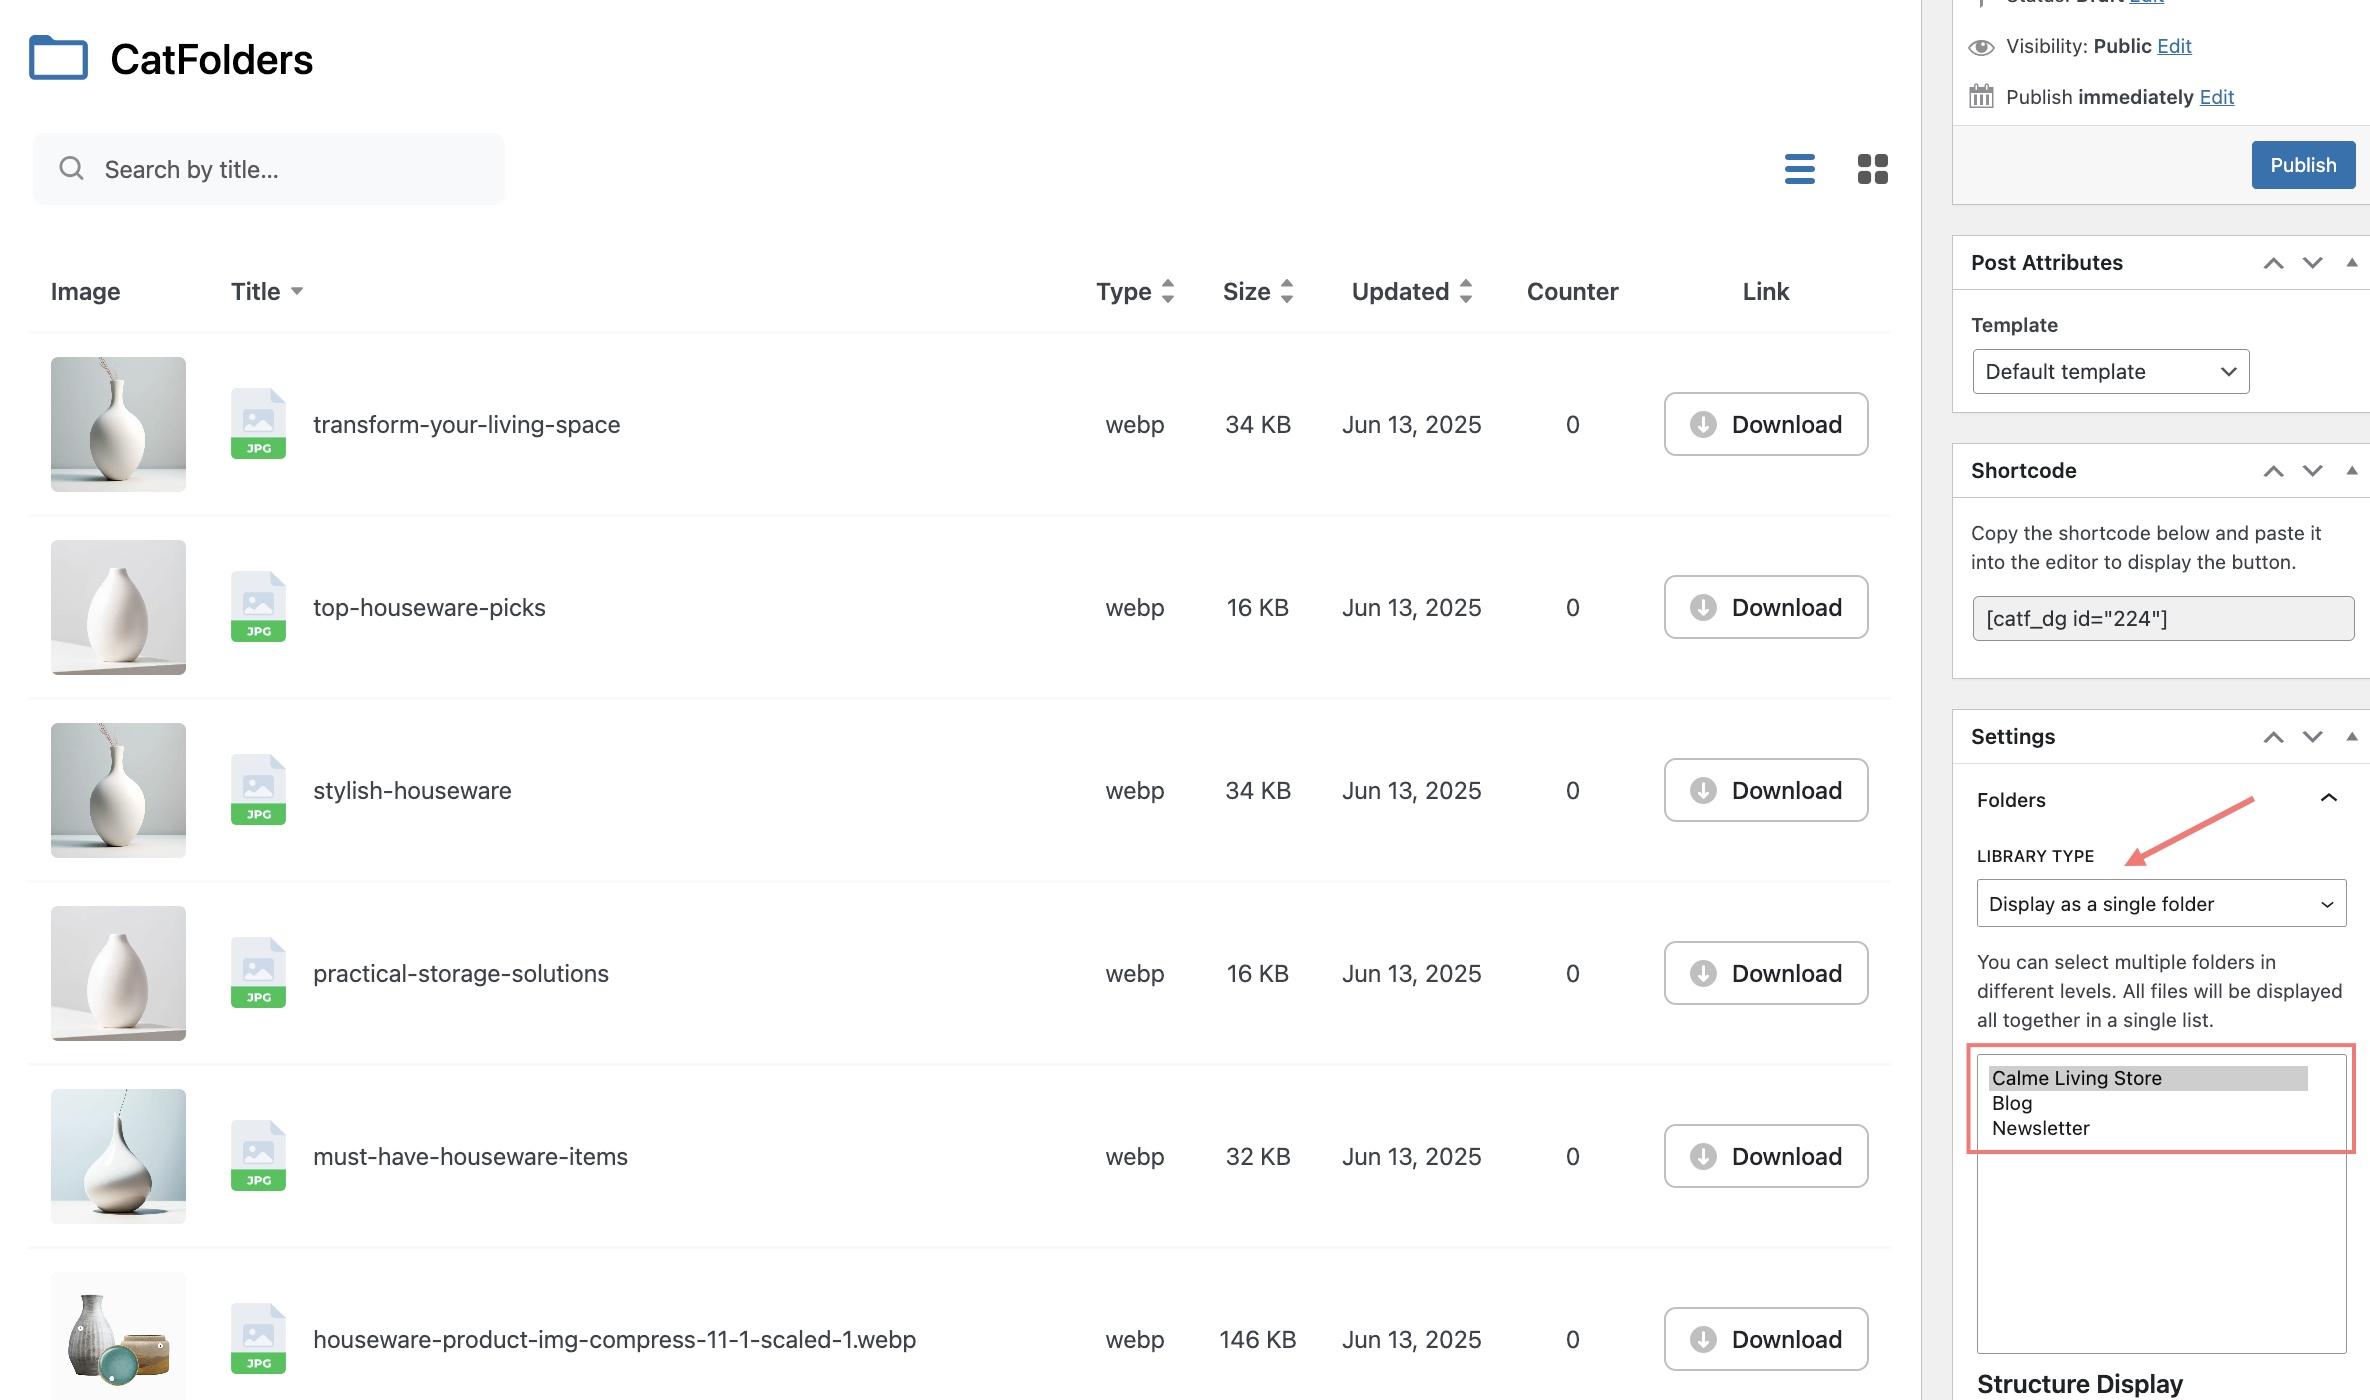Click the CatFolders folder logo icon

(58, 58)
